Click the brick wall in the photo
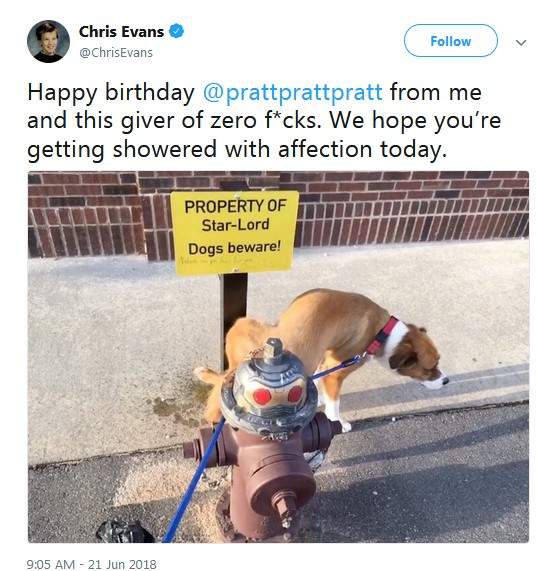This screenshot has width=537, height=571. click(411, 209)
